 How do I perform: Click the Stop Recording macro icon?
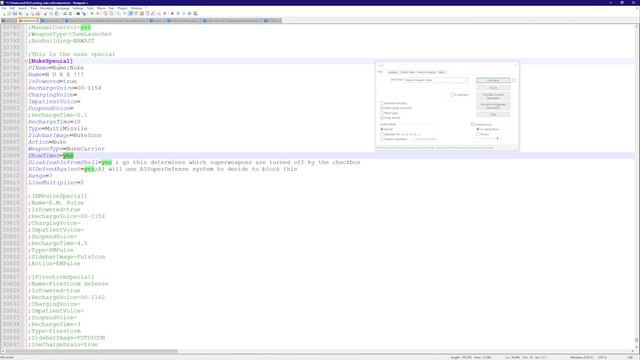[x=178, y=13]
